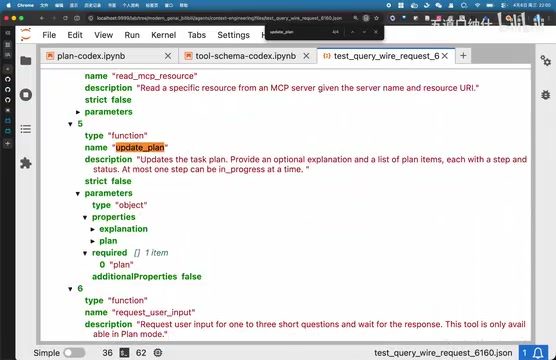This screenshot has height=360, width=556.
Task: Open the Settings menu
Action: coord(233,35)
